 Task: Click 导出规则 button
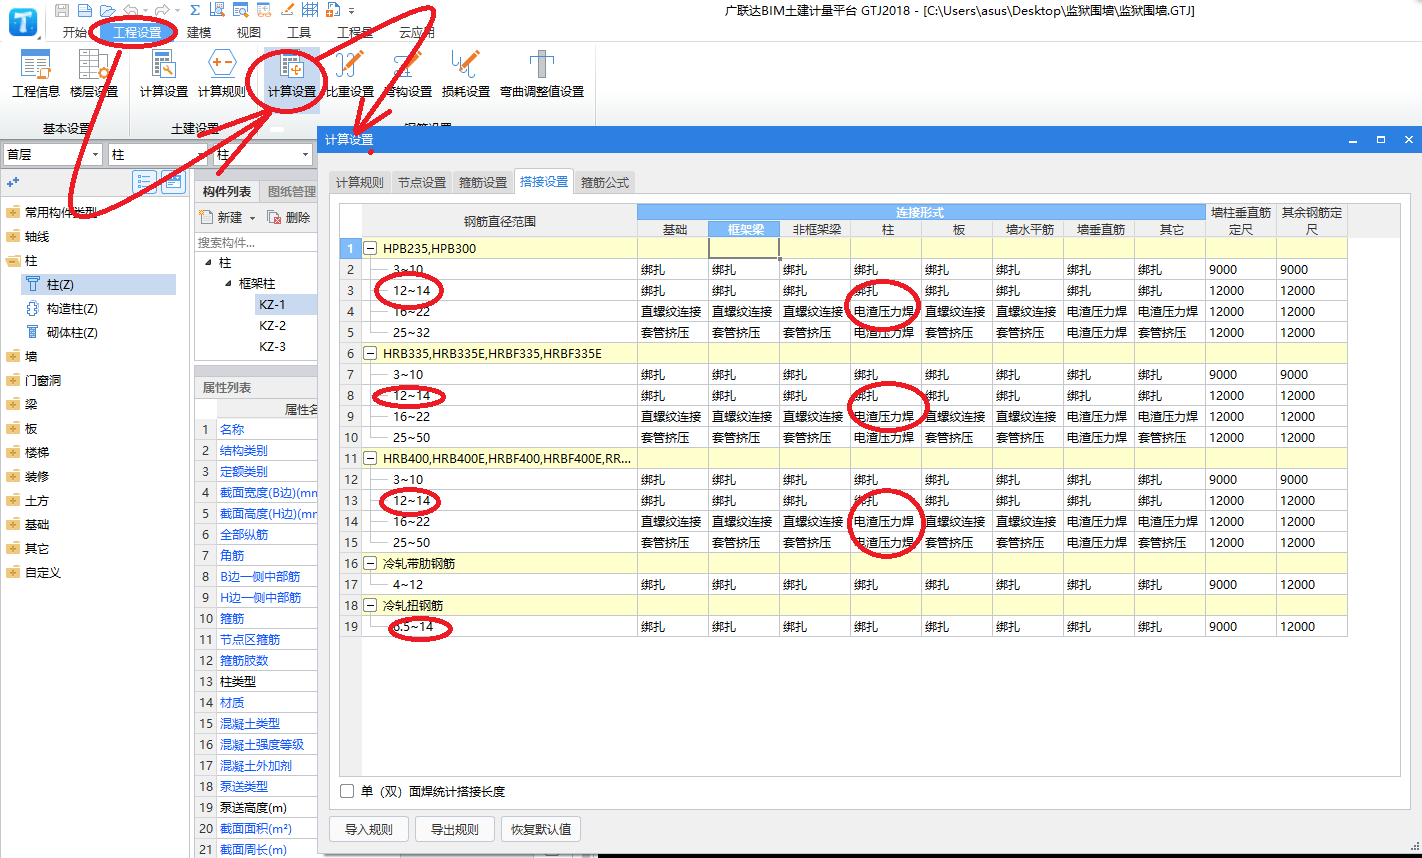click(x=455, y=829)
